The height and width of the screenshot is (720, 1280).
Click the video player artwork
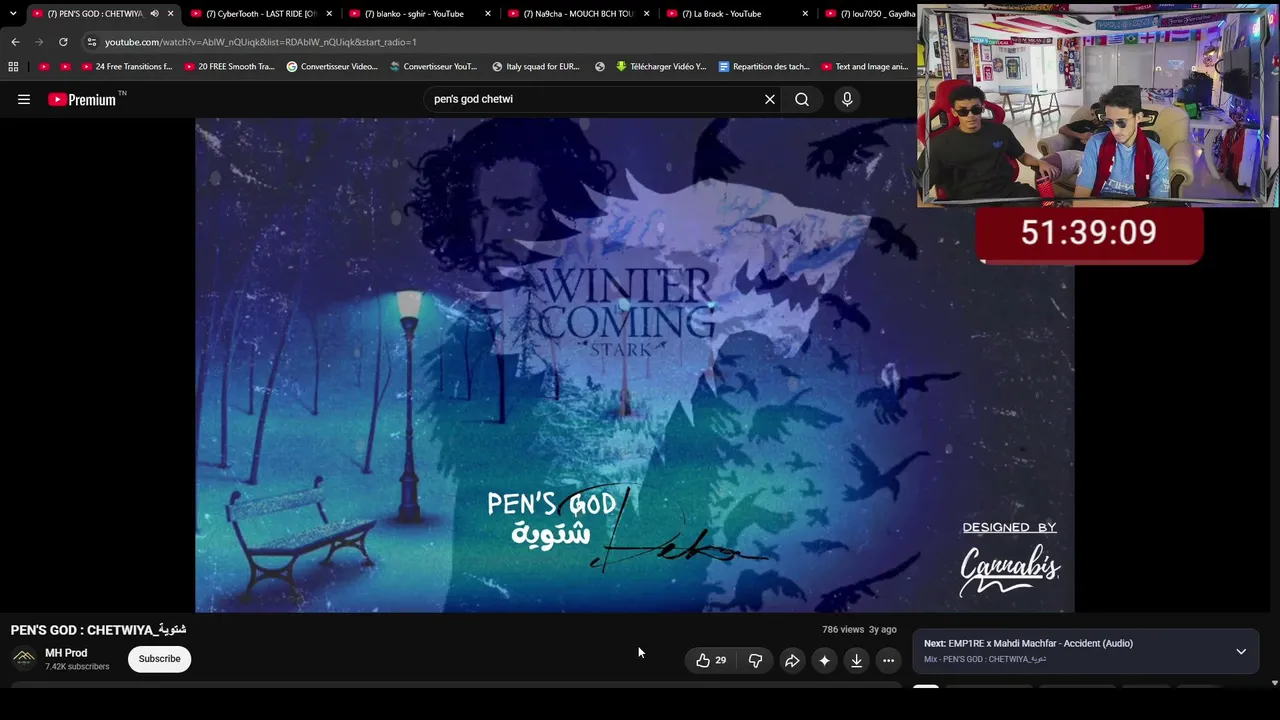pos(635,365)
